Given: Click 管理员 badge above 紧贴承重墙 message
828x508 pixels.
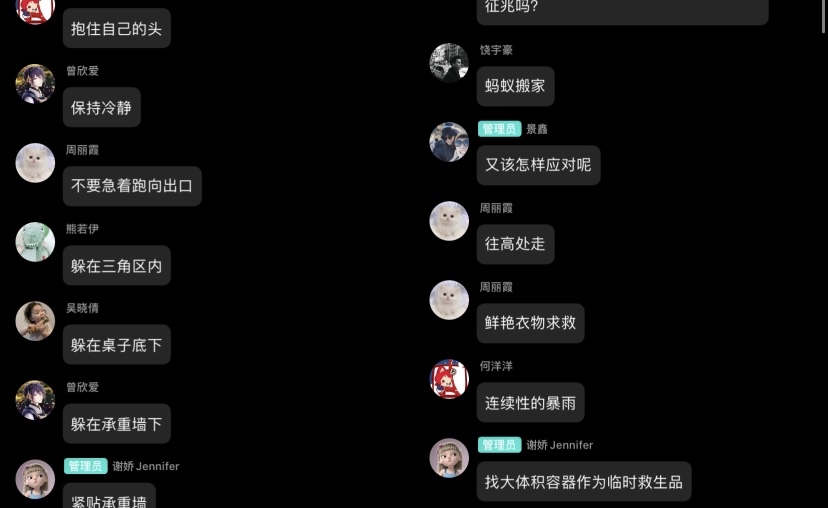Looking at the screenshot, I should [86, 466].
